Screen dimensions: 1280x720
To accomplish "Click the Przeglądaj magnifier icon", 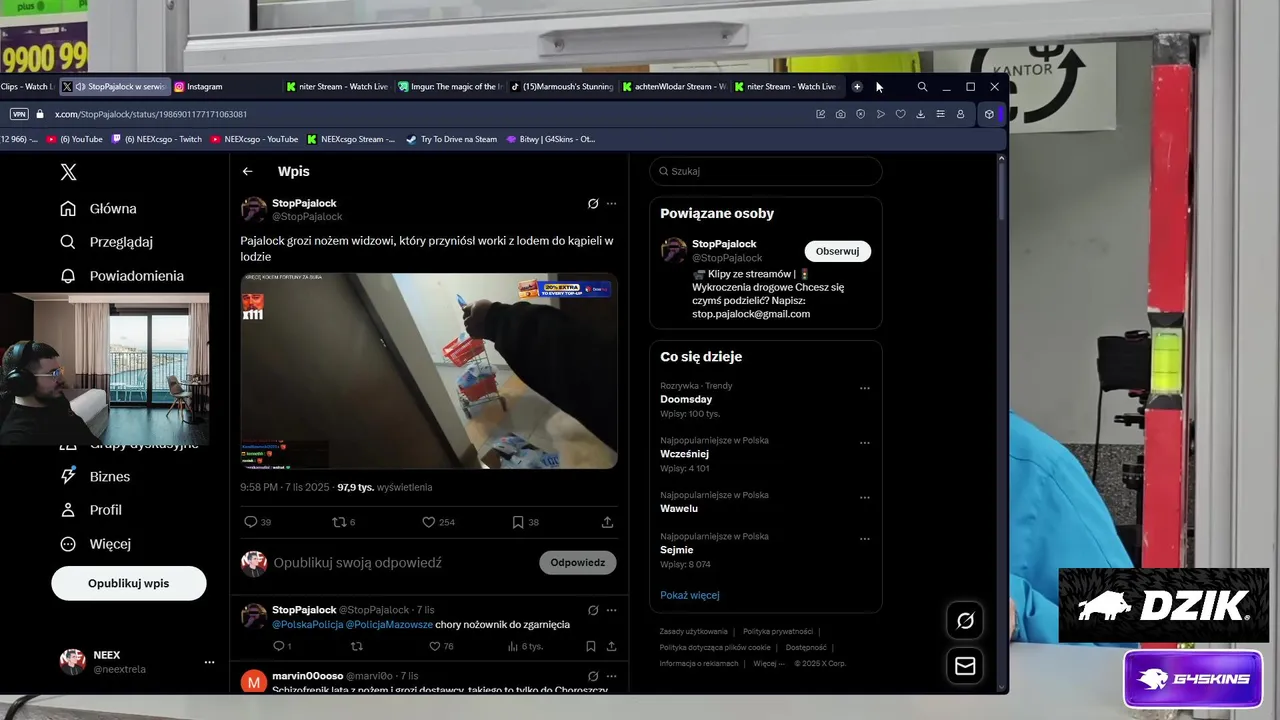I will [68, 242].
